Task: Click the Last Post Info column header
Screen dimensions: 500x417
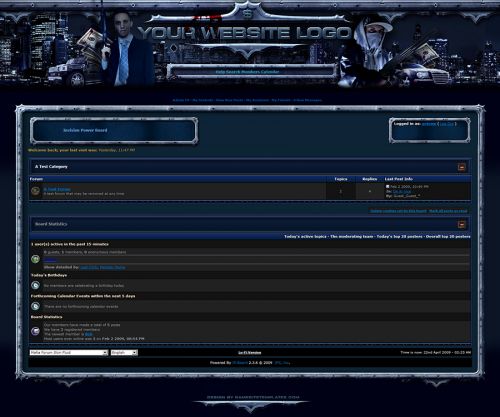Action: point(399,179)
